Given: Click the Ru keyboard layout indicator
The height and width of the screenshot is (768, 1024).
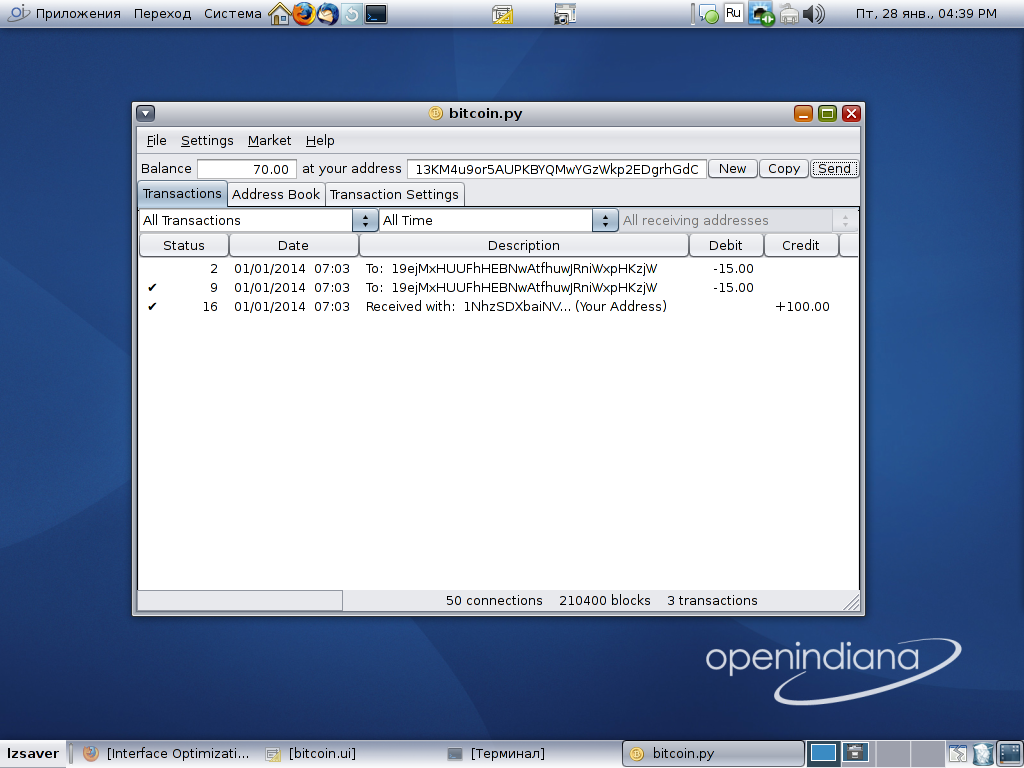Looking at the screenshot, I should (734, 14).
